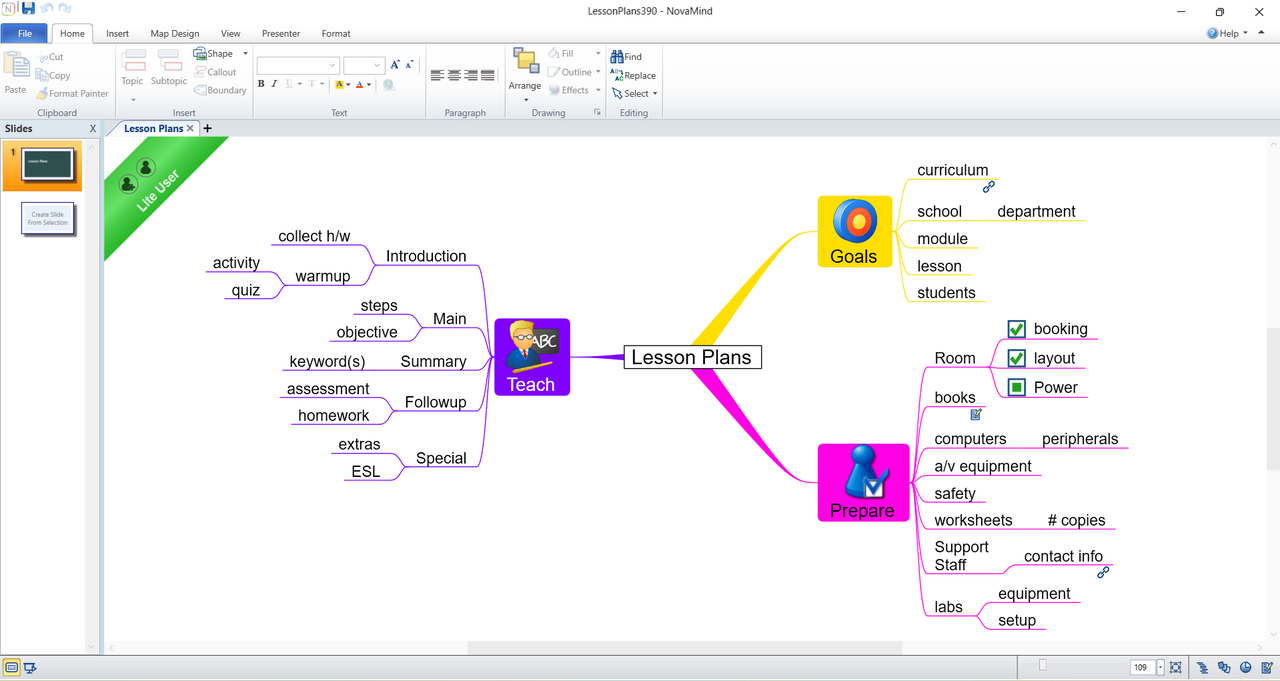
Task: Open the note icon under books
Action: (x=976, y=414)
